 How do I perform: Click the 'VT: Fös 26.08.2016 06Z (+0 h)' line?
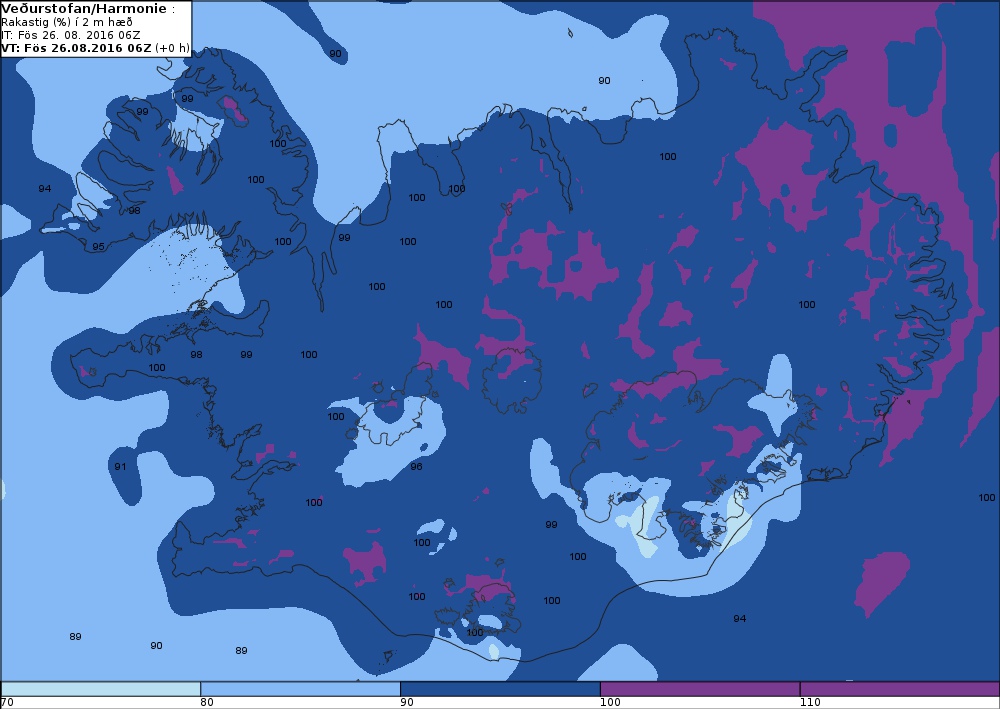(95, 48)
